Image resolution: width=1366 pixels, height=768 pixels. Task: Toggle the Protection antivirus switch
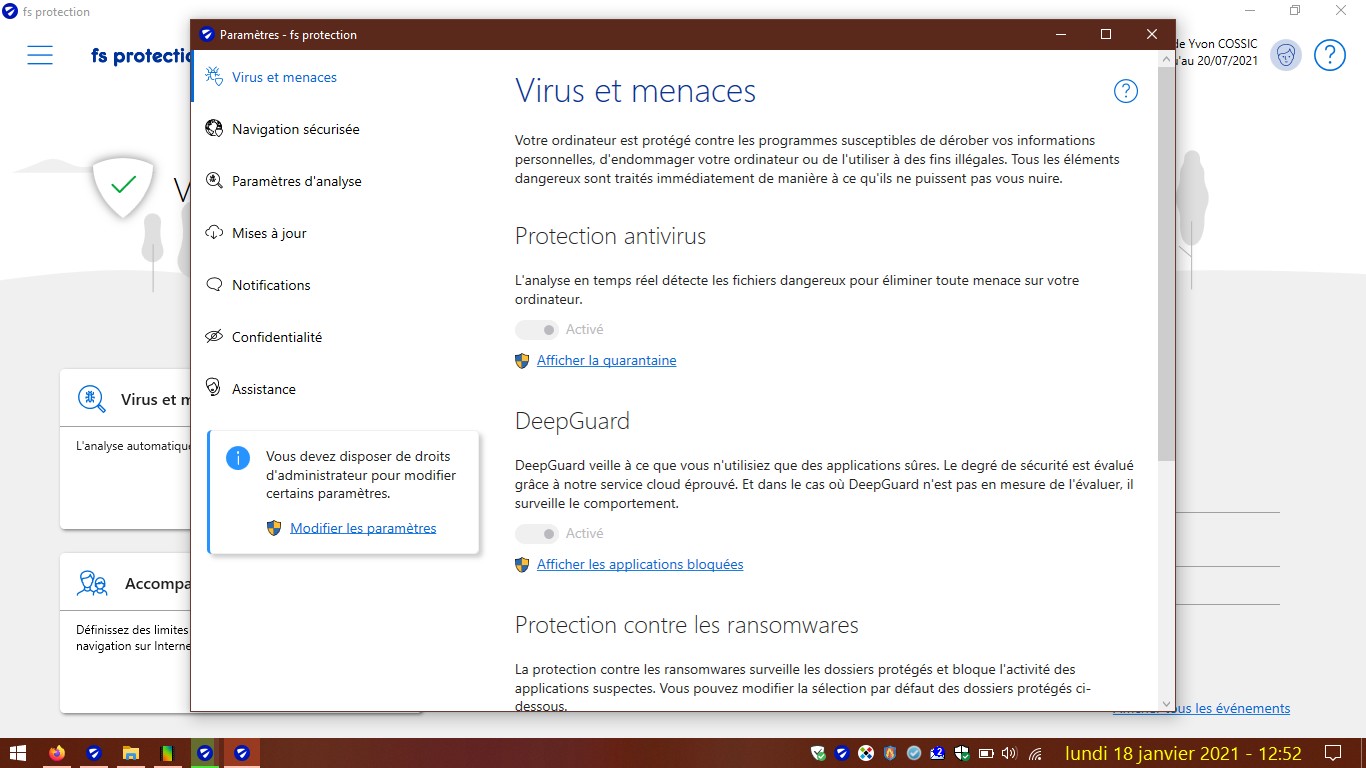537,330
